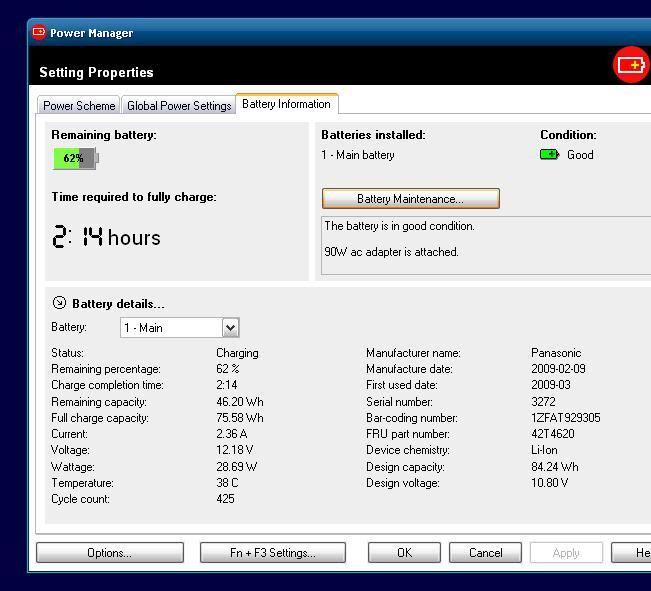Open the Global Power Settings tab
The width and height of the screenshot is (651, 591).
[x=179, y=105]
